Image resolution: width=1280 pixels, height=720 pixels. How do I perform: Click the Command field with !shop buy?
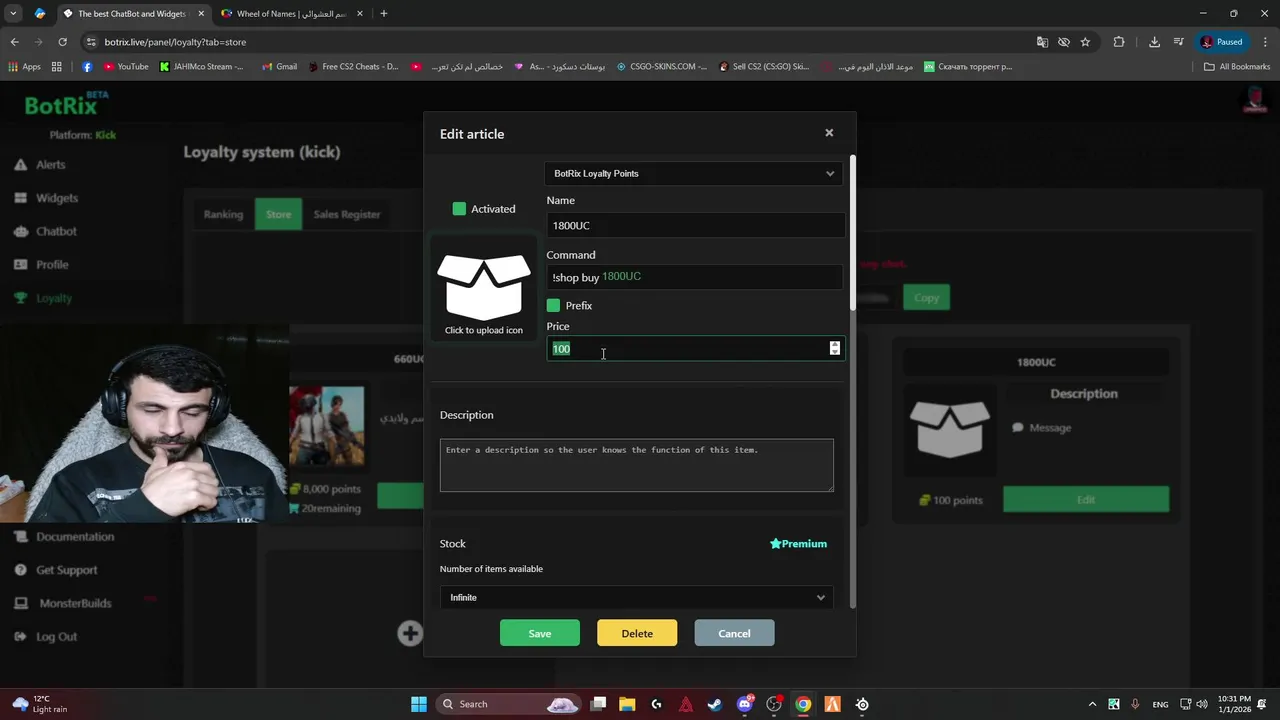point(695,277)
